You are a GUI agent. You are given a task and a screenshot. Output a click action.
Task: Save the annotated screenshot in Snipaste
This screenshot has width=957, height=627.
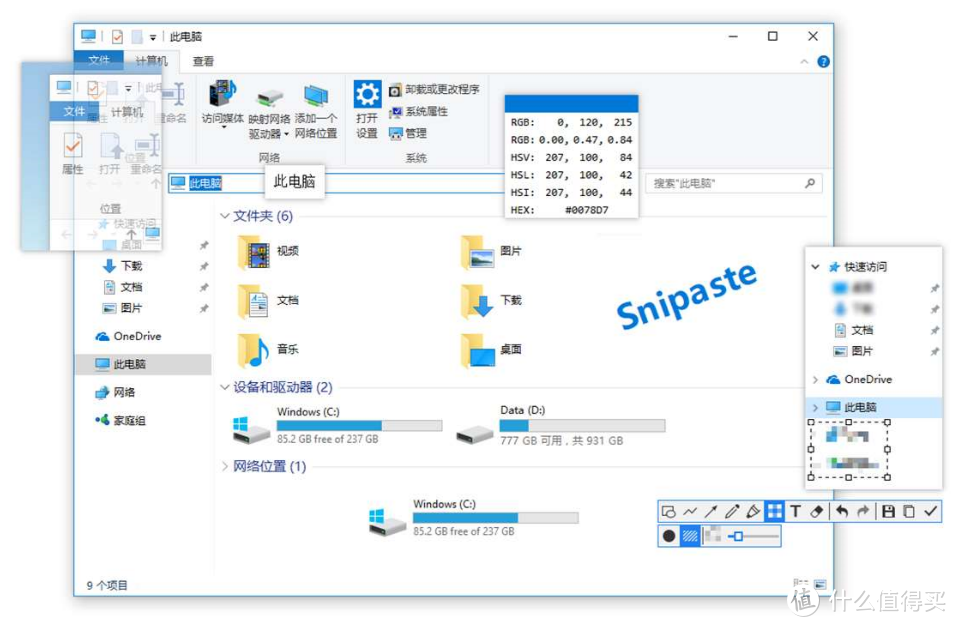(x=888, y=511)
